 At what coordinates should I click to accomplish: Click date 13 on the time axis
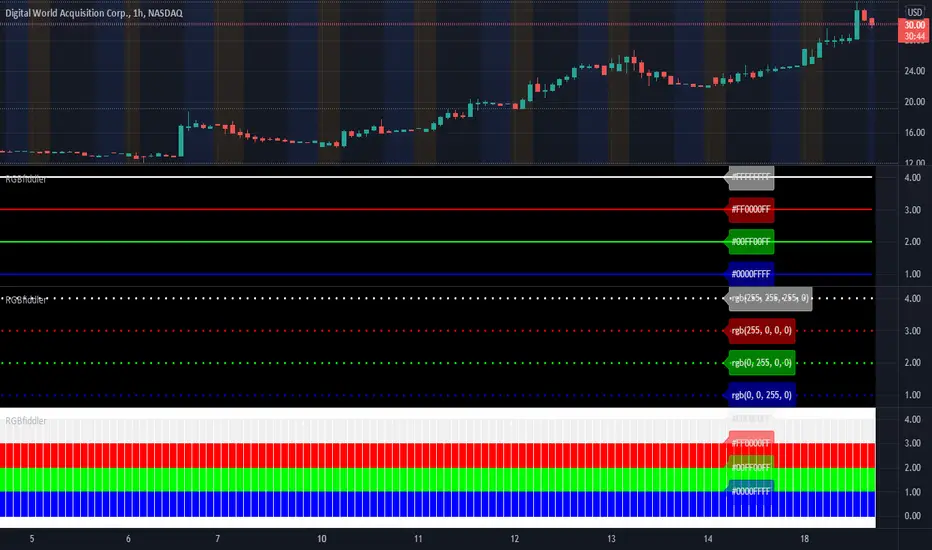pyautogui.click(x=611, y=539)
